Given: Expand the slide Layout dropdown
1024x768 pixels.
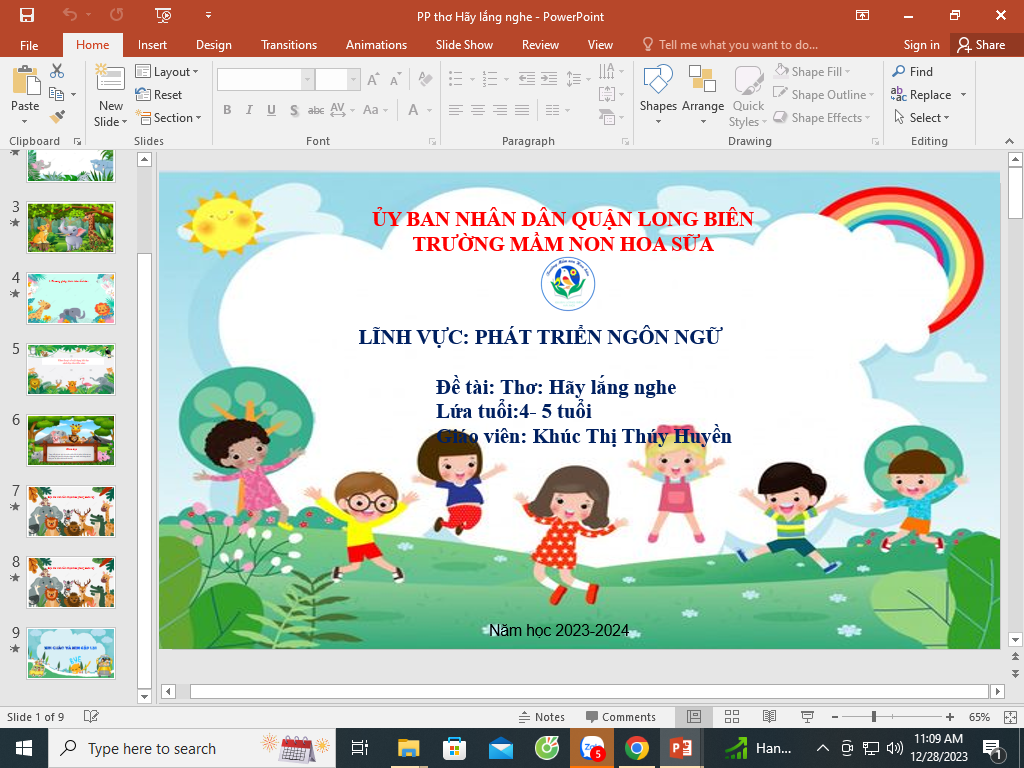Looking at the screenshot, I should point(167,72).
